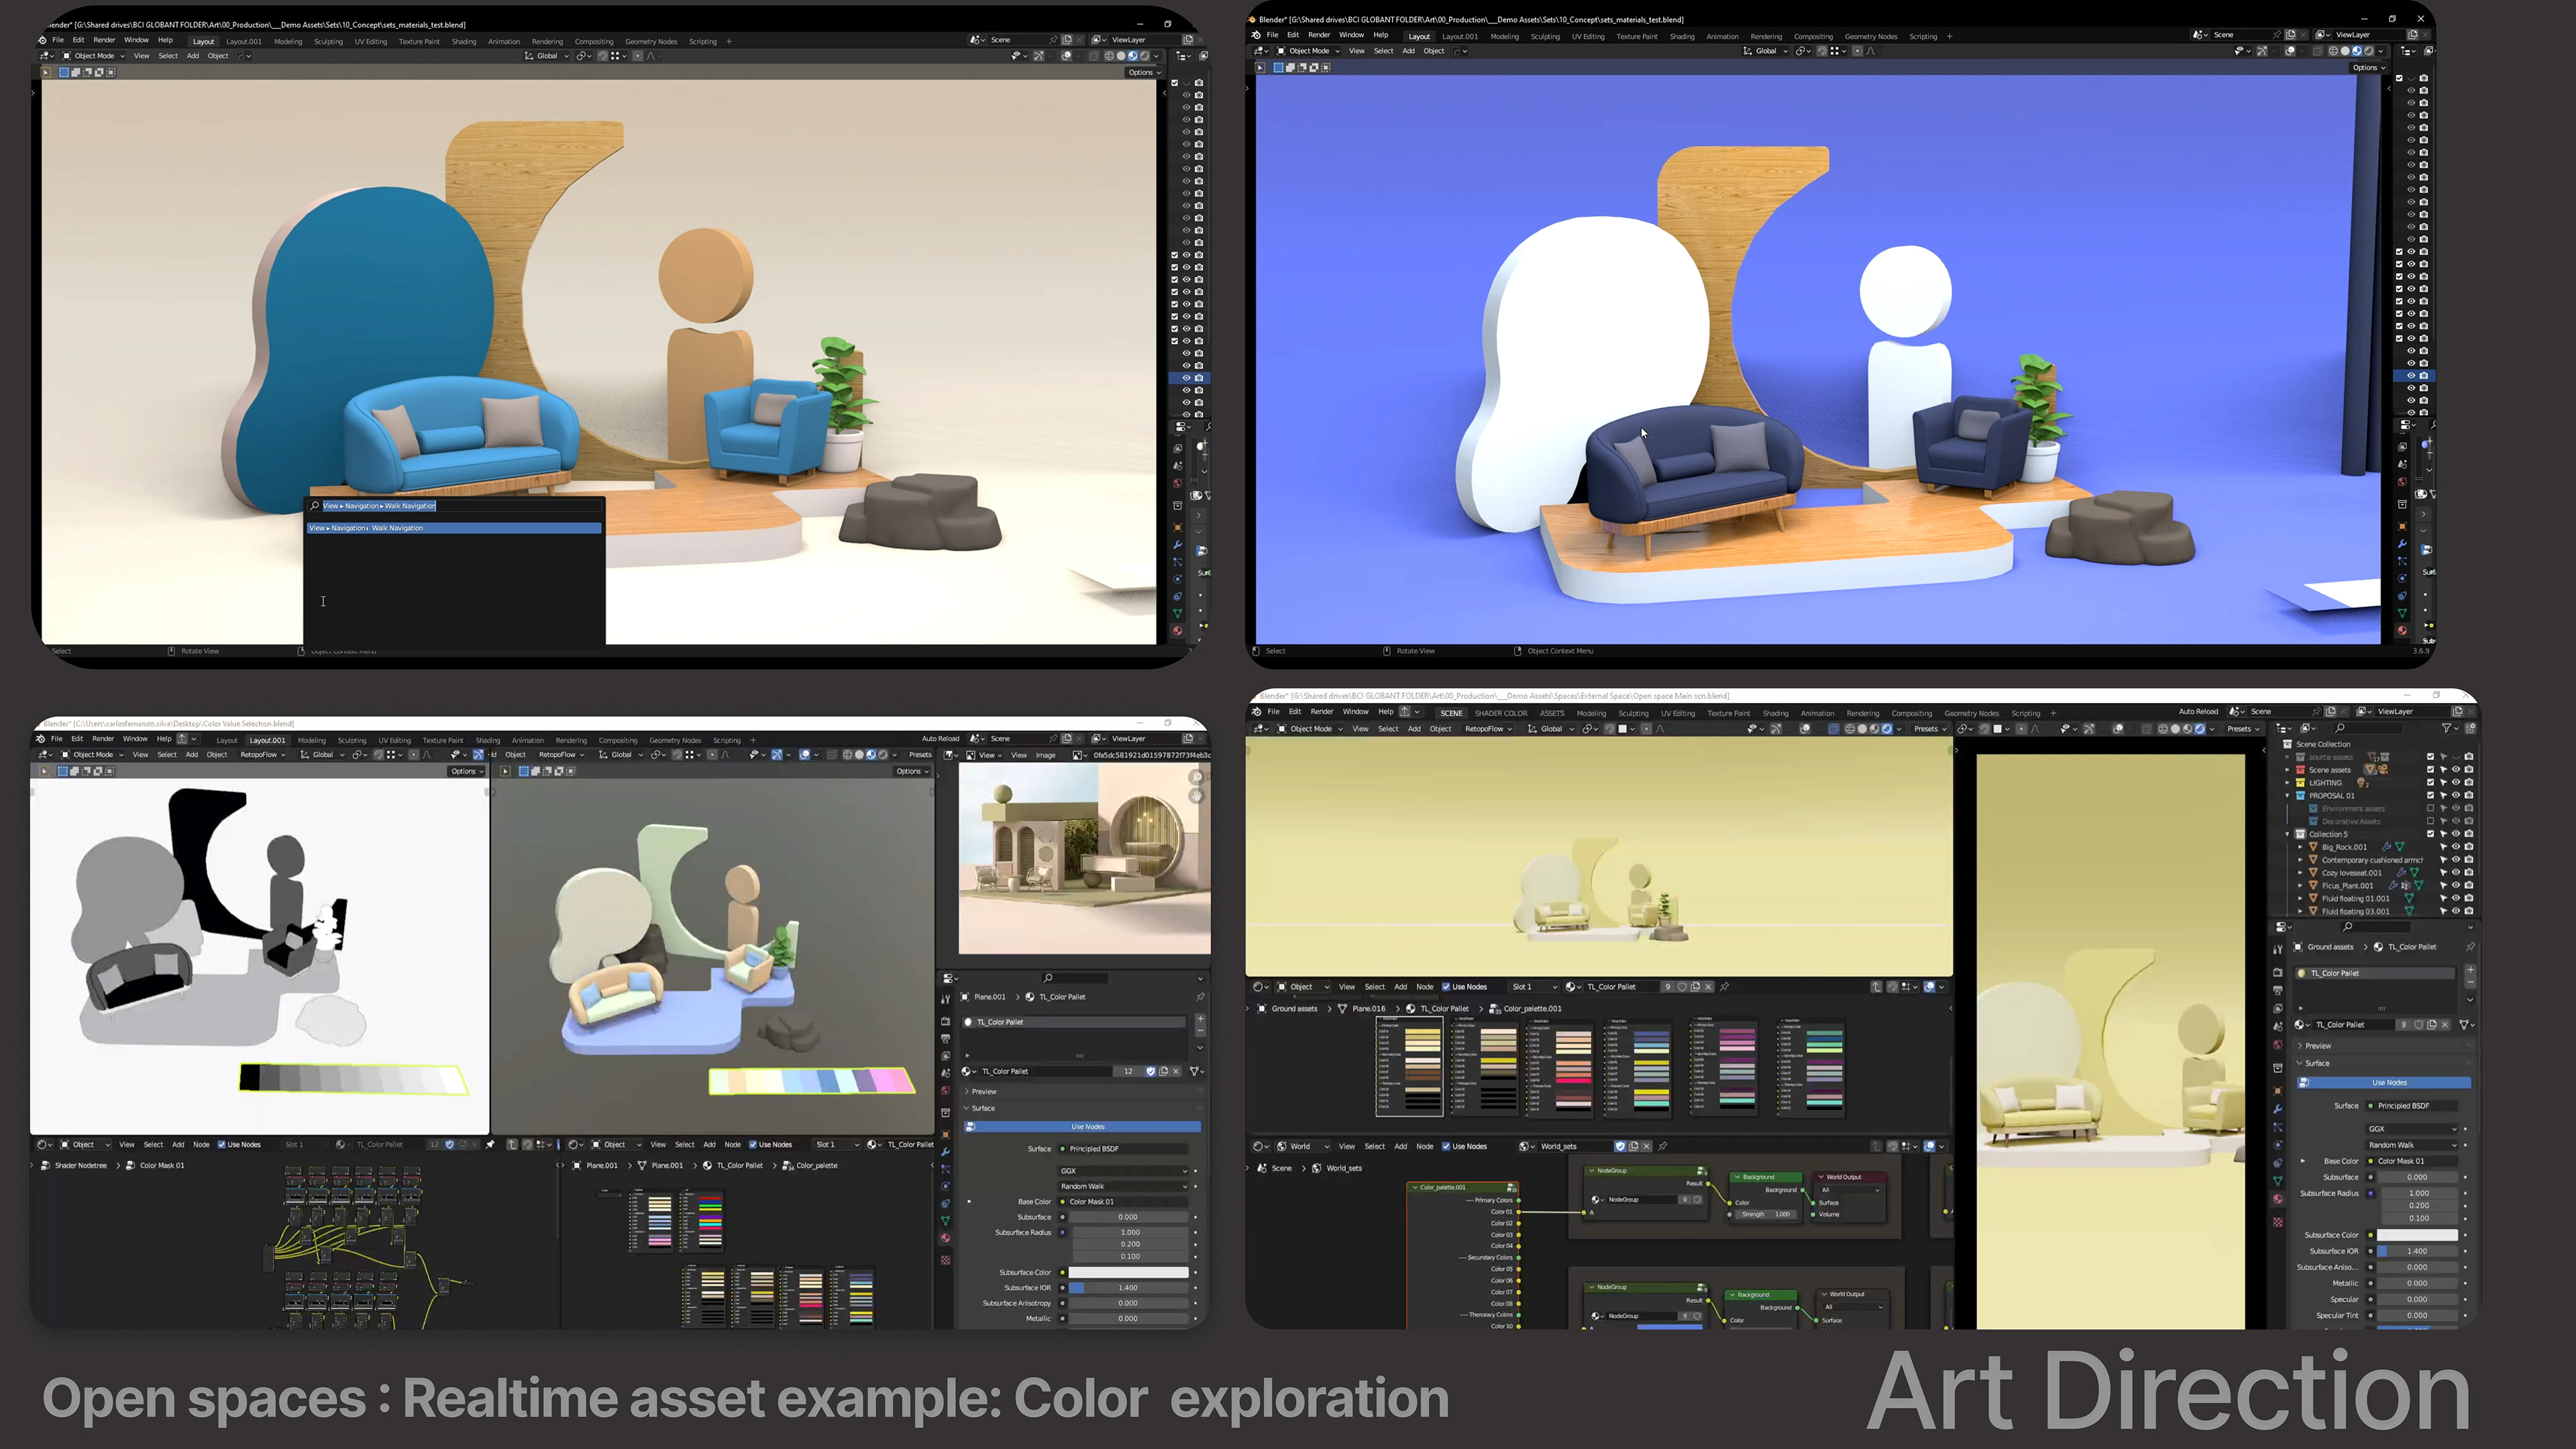
Task: Hide Scene assets collection with eye icon
Action: 2456,770
